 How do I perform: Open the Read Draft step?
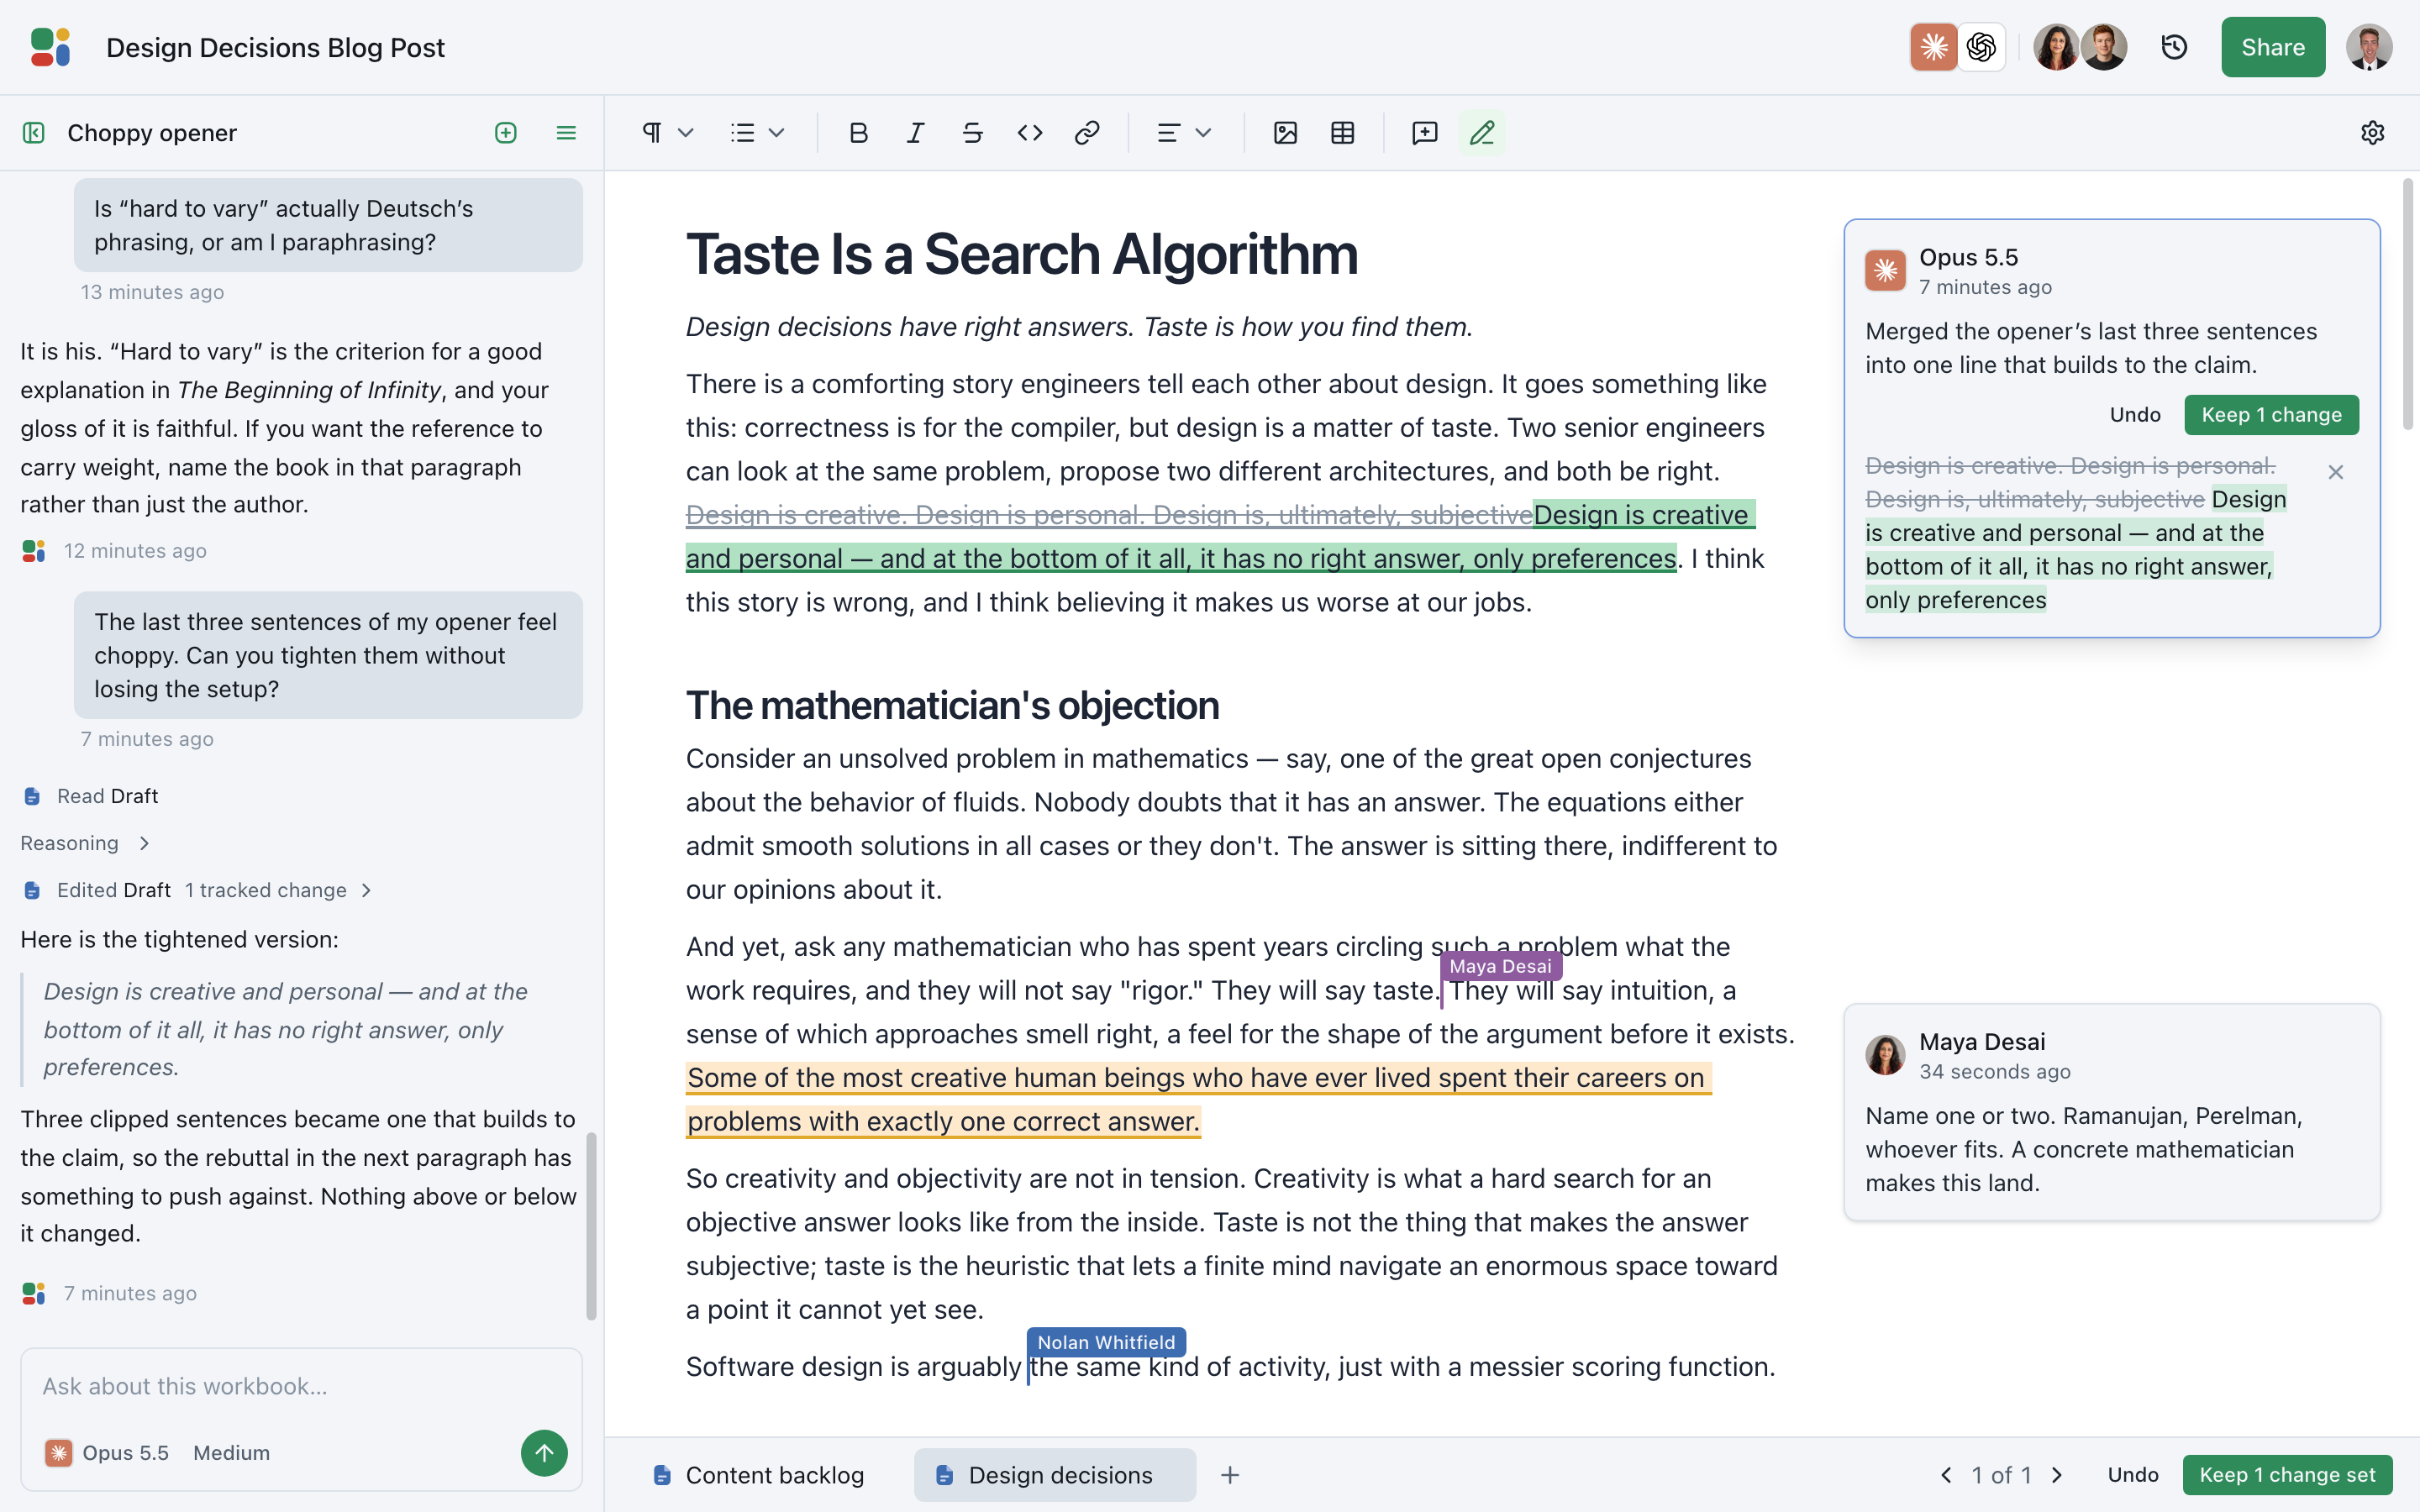90,796
